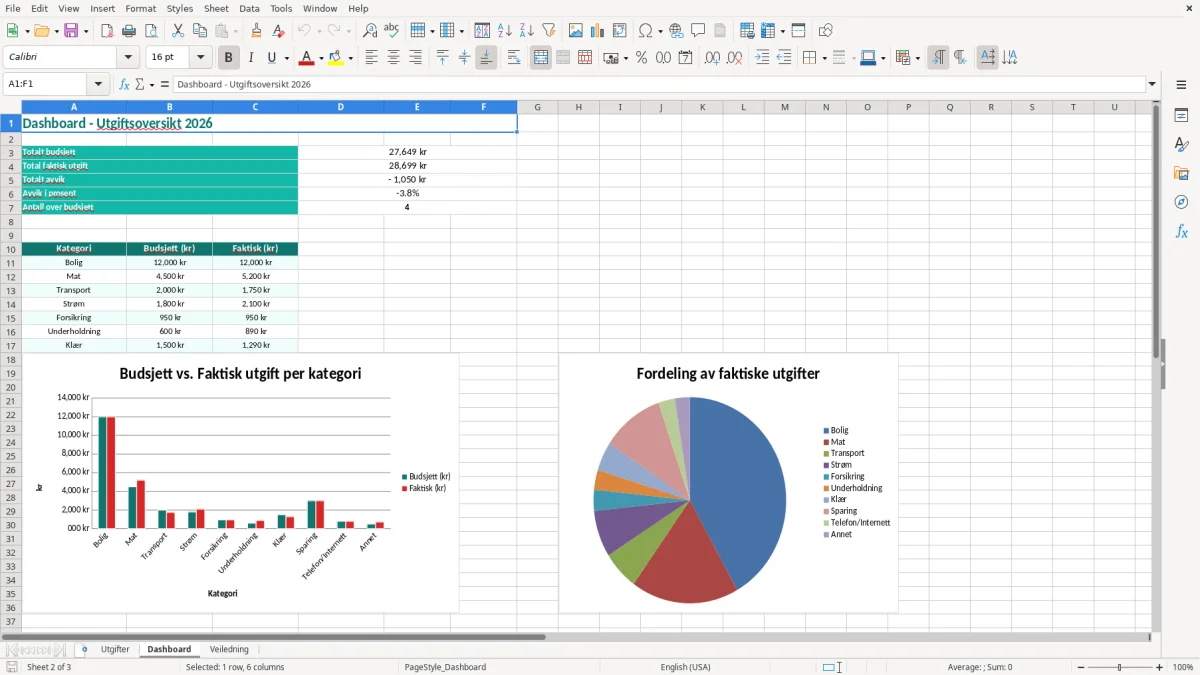
Task: Open Borders dropdown arrow
Action: 824,58
